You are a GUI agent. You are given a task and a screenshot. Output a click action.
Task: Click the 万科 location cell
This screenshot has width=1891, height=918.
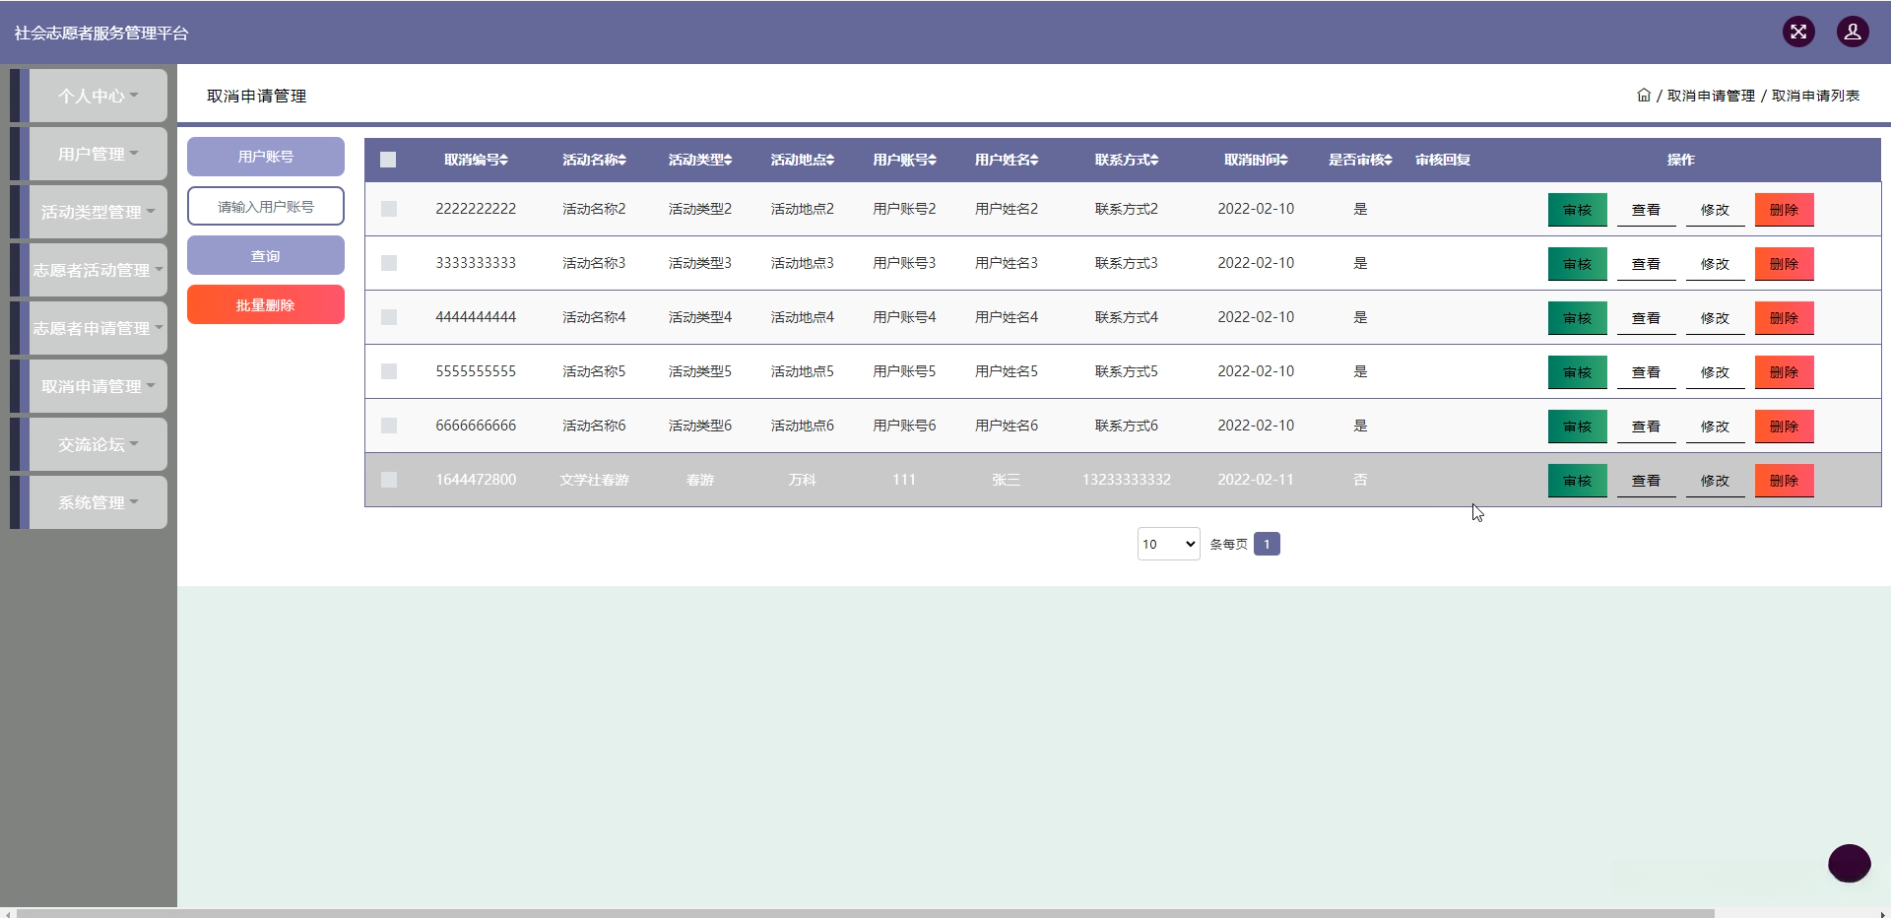pyautogui.click(x=802, y=480)
